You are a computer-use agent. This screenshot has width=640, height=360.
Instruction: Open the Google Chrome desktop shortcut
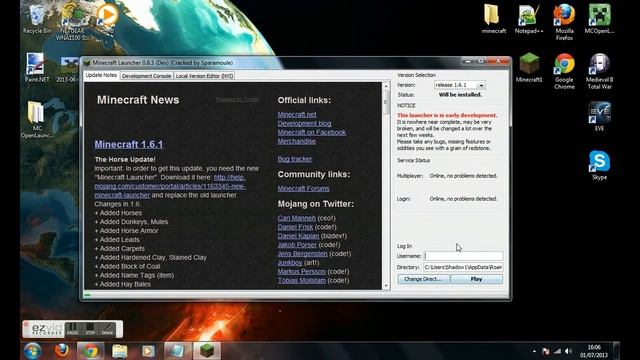point(564,71)
